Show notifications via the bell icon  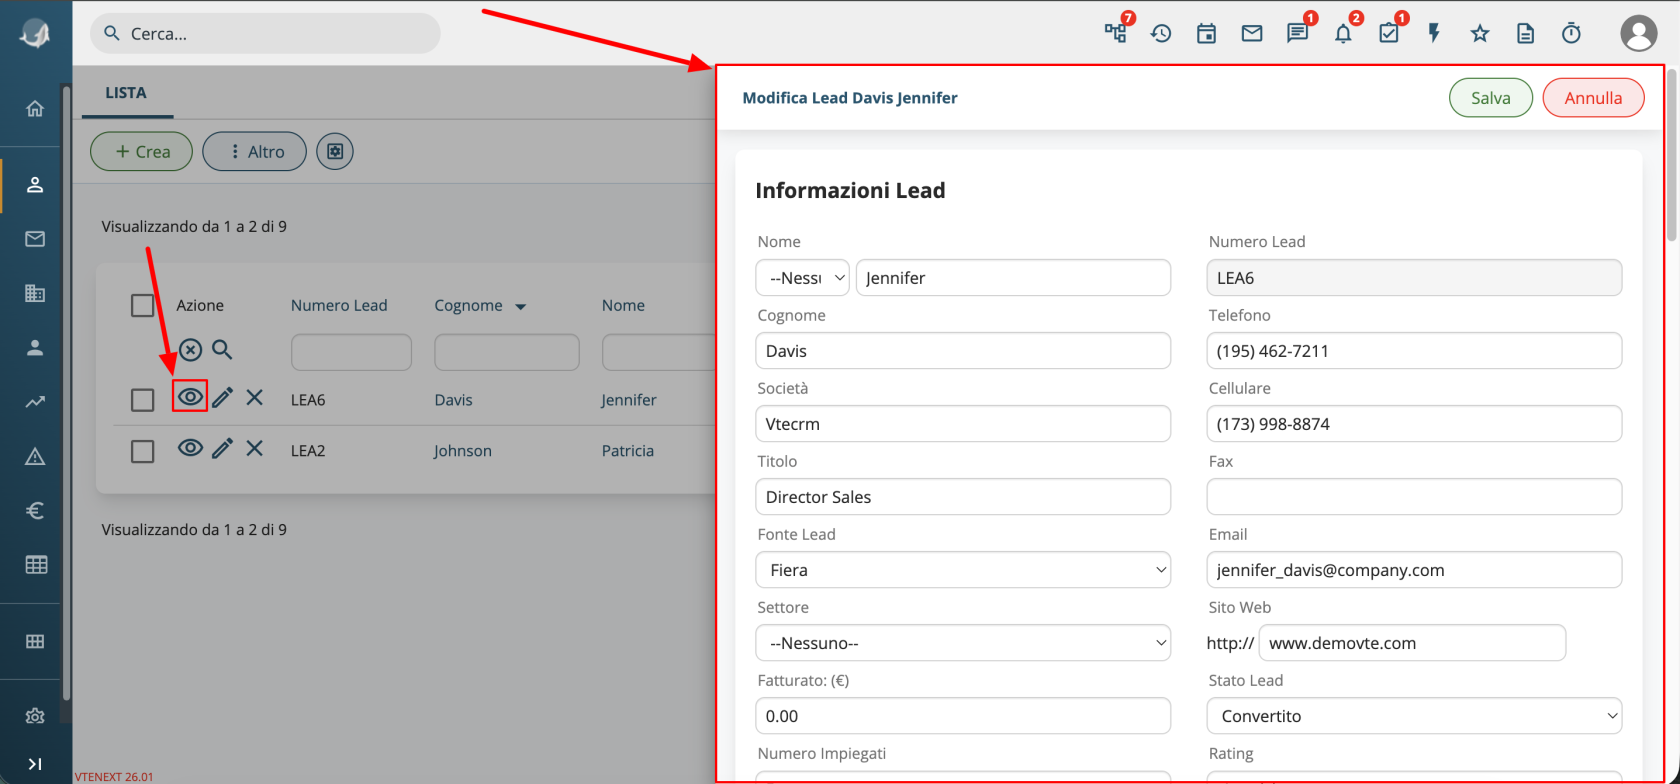(x=1343, y=33)
